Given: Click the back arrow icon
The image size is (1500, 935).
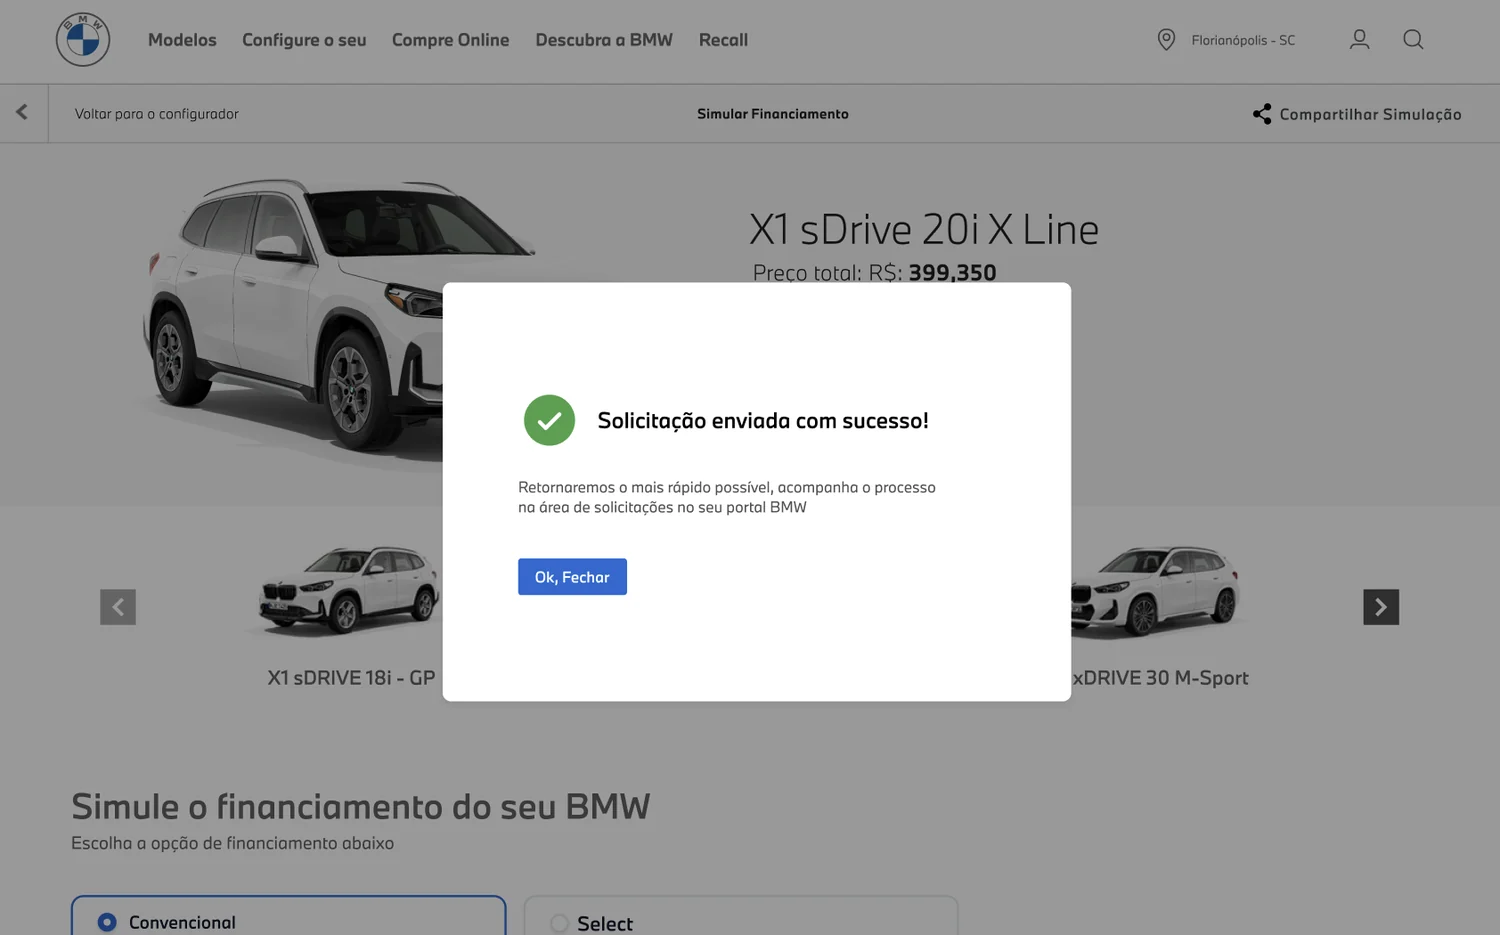Looking at the screenshot, I should coord(22,112).
